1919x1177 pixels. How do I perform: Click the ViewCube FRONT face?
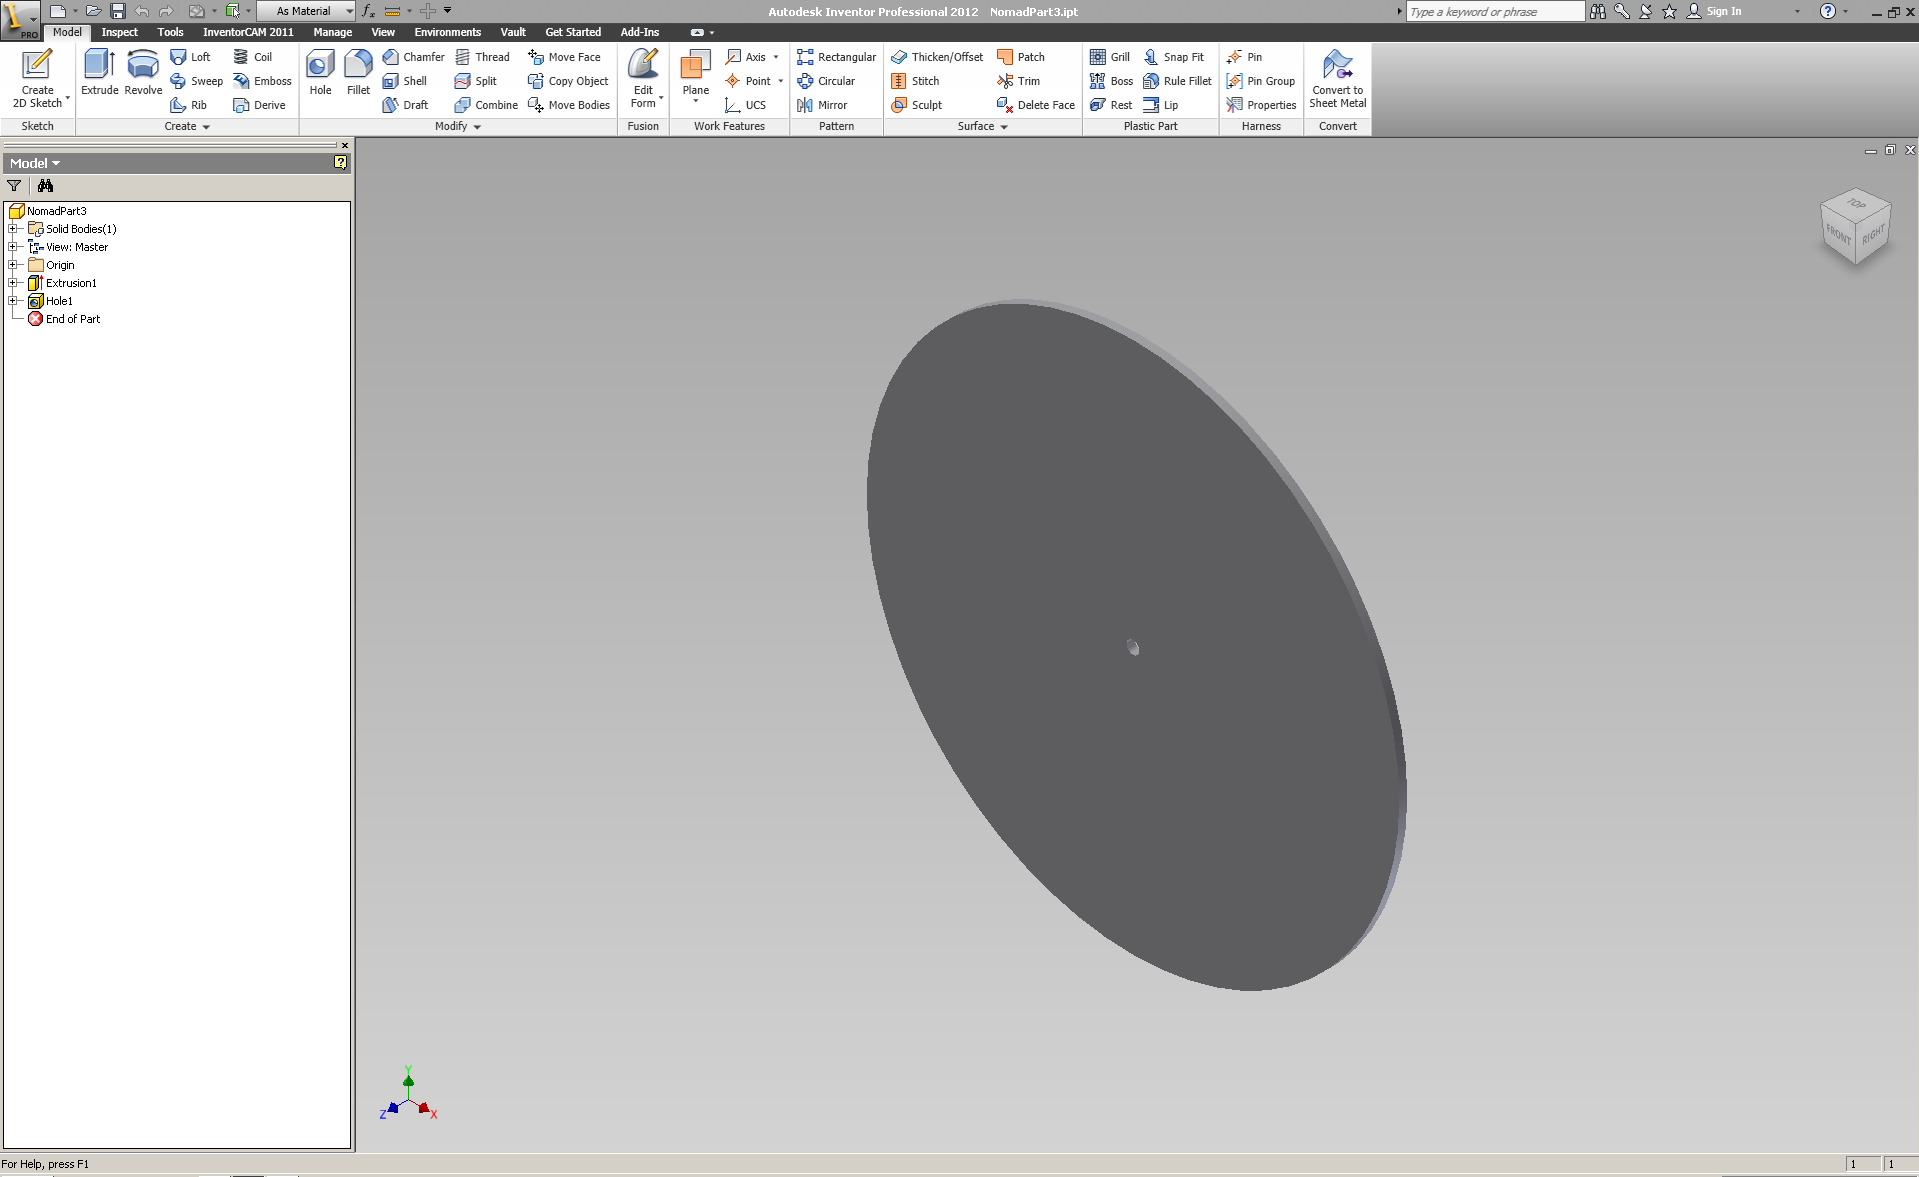coord(1838,235)
